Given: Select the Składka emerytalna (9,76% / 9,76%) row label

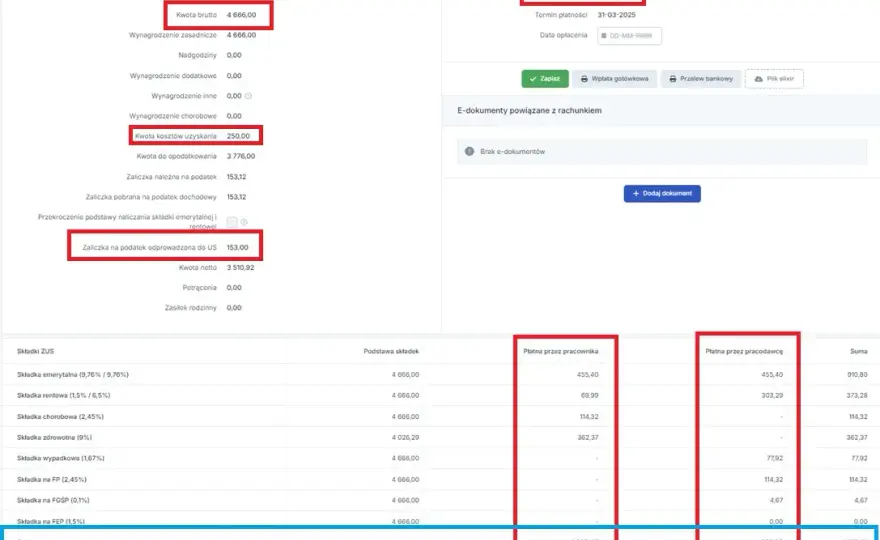Looking at the screenshot, I should pos(73,374).
